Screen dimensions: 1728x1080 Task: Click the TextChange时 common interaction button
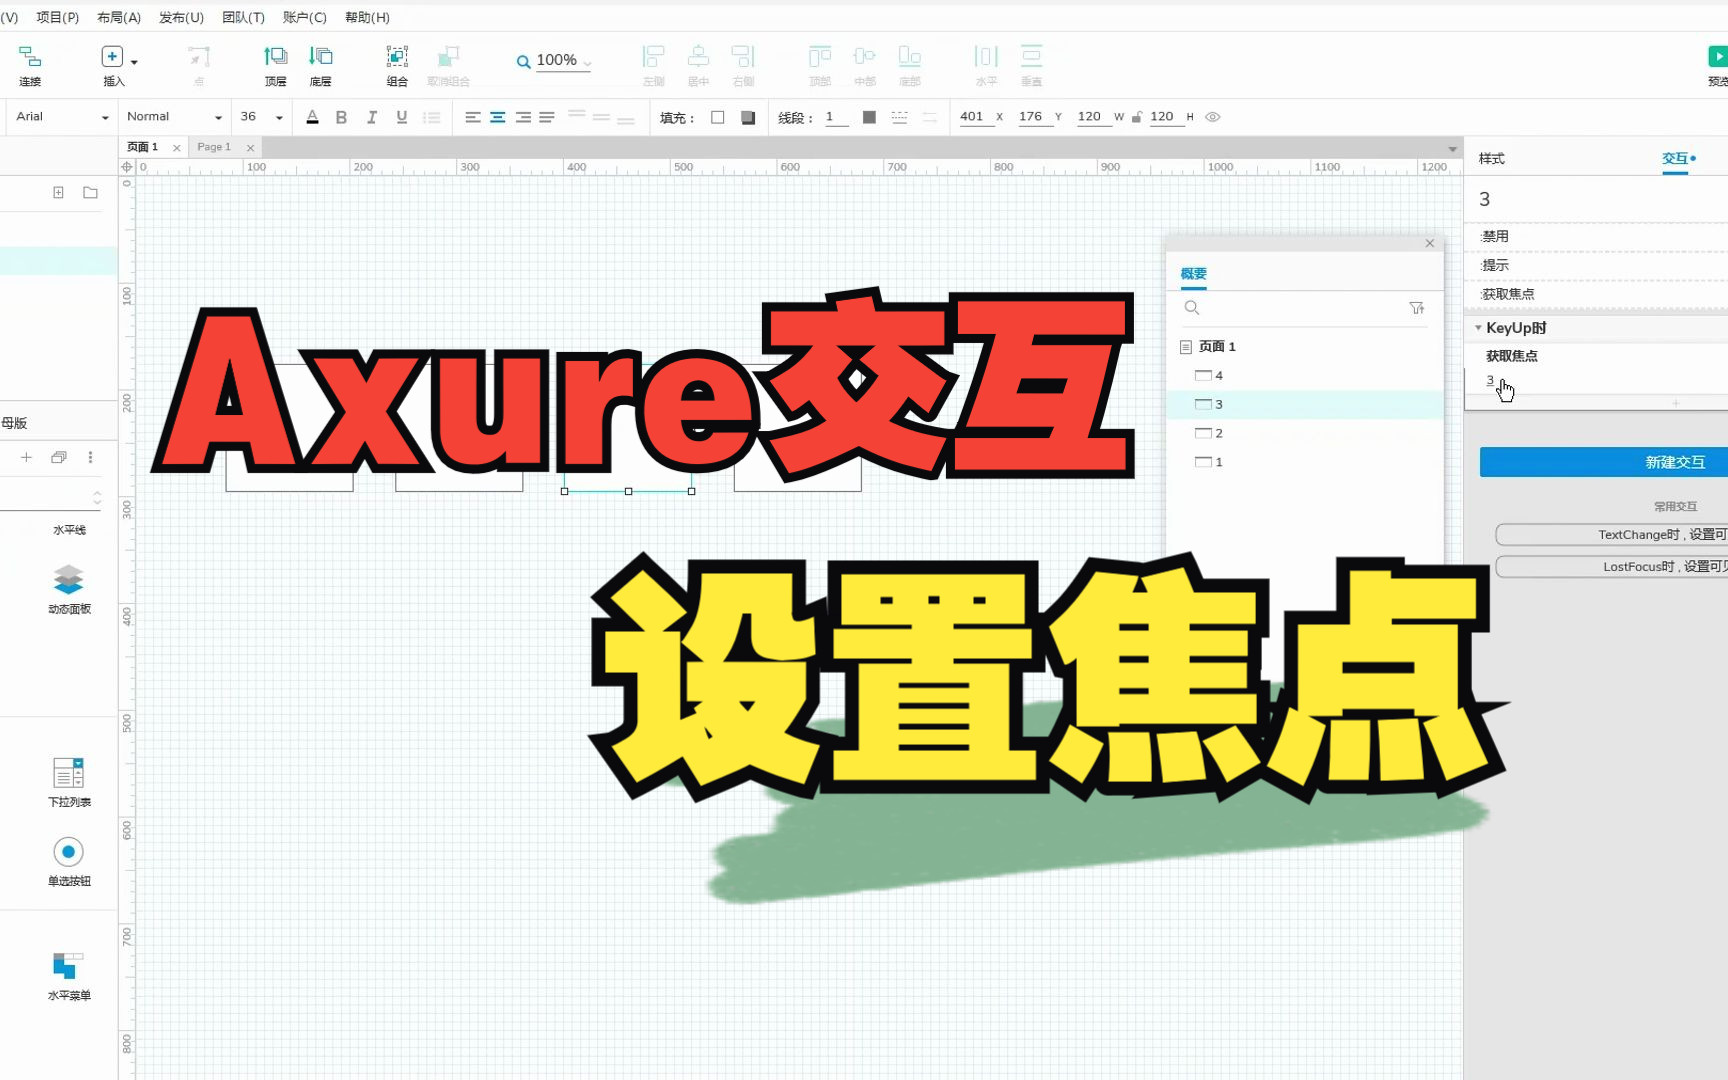click(x=1612, y=535)
